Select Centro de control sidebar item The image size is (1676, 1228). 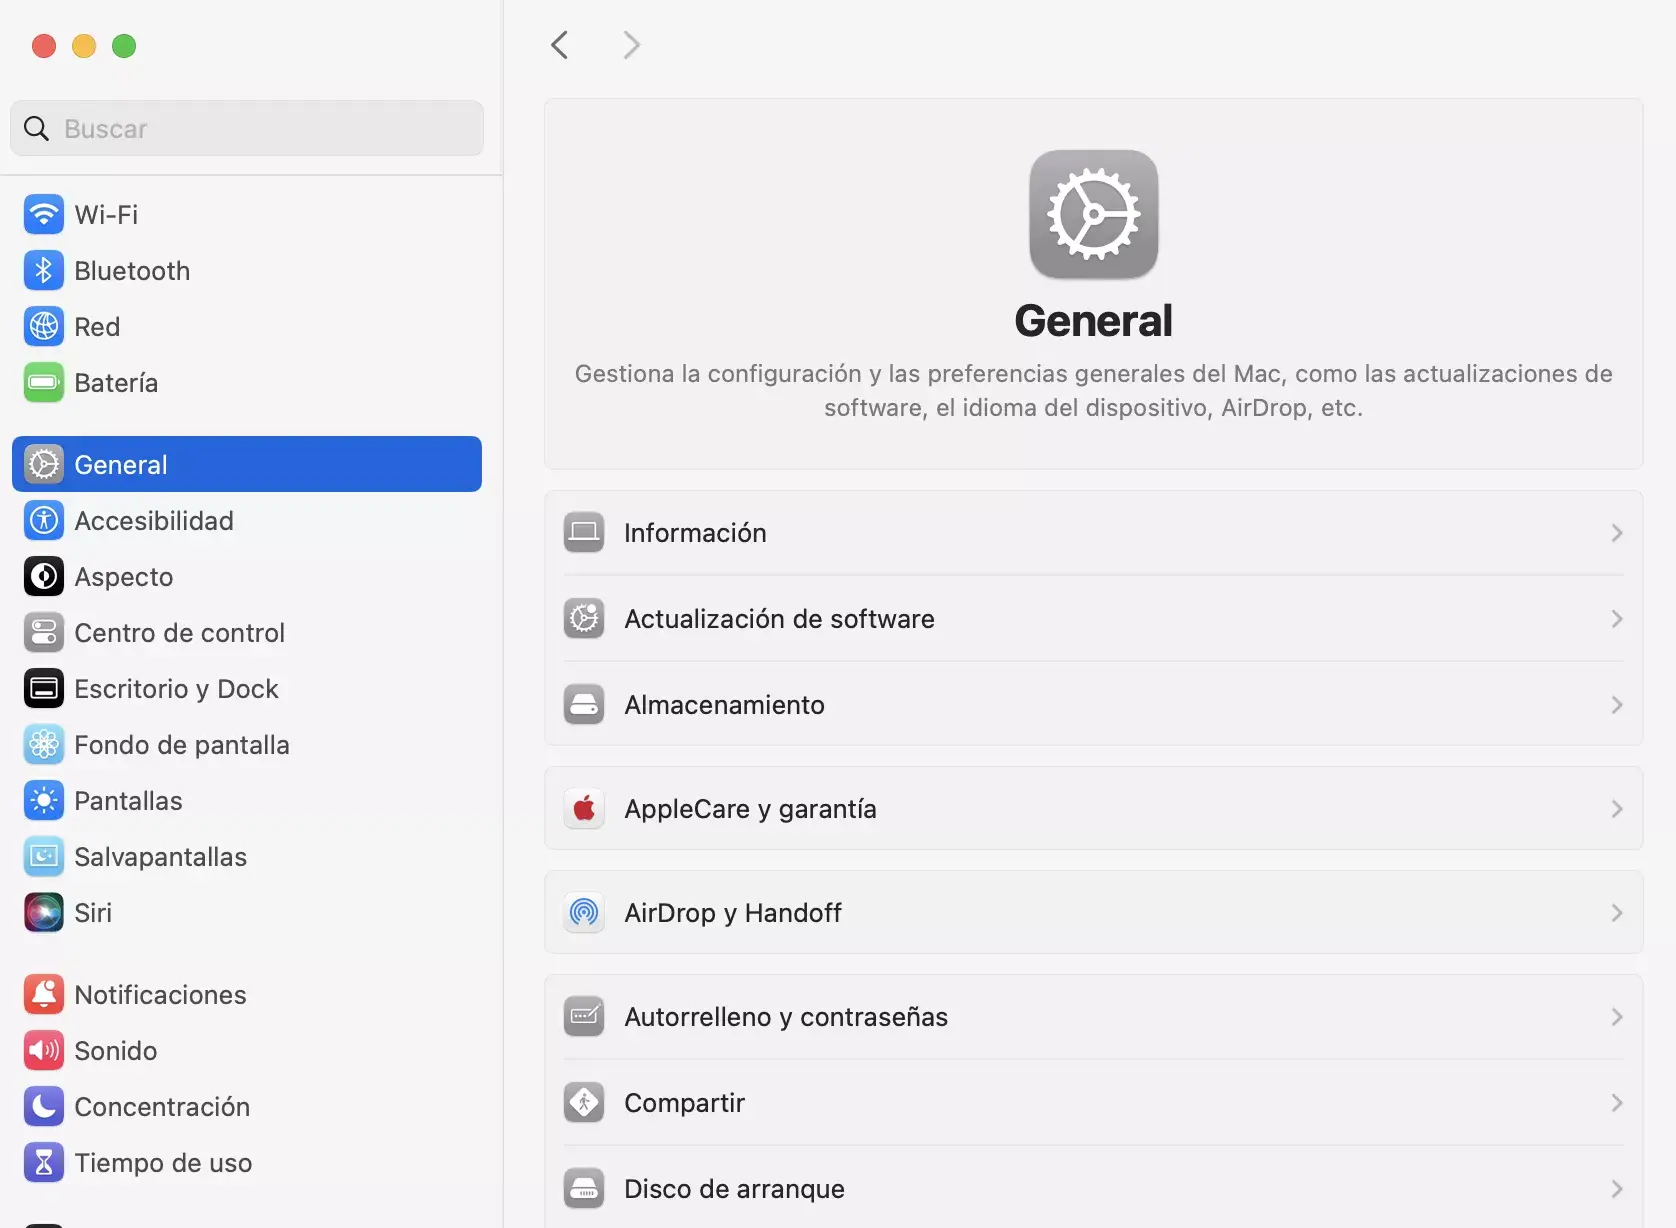179,632
